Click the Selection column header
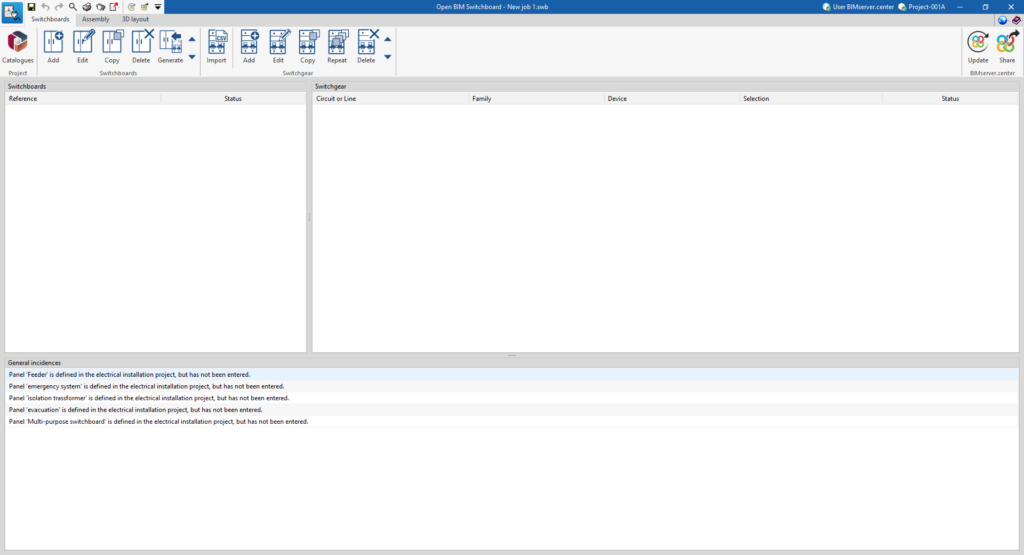Viewport: 1024px width, 555px height. 811,99
